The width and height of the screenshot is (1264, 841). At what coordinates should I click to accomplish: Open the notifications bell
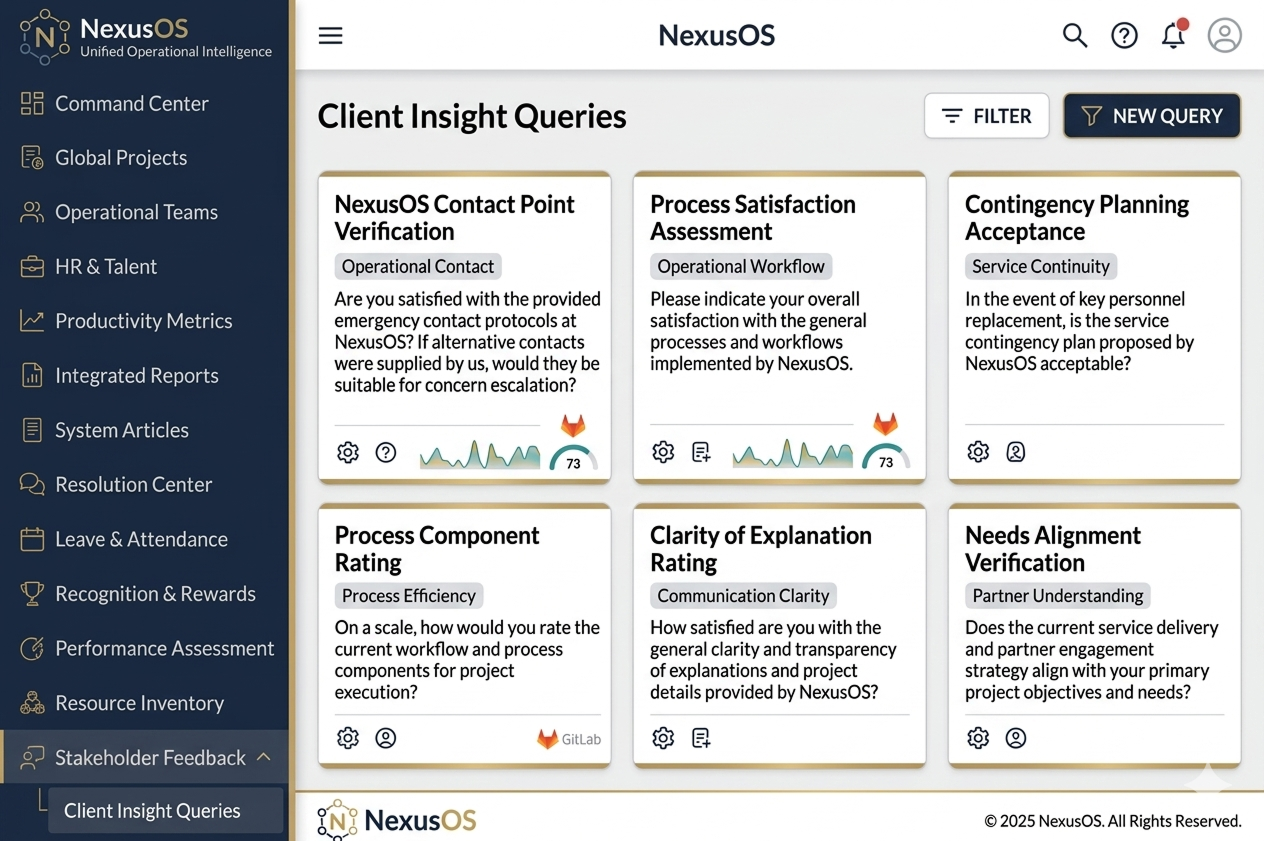tap(1173, 36)
